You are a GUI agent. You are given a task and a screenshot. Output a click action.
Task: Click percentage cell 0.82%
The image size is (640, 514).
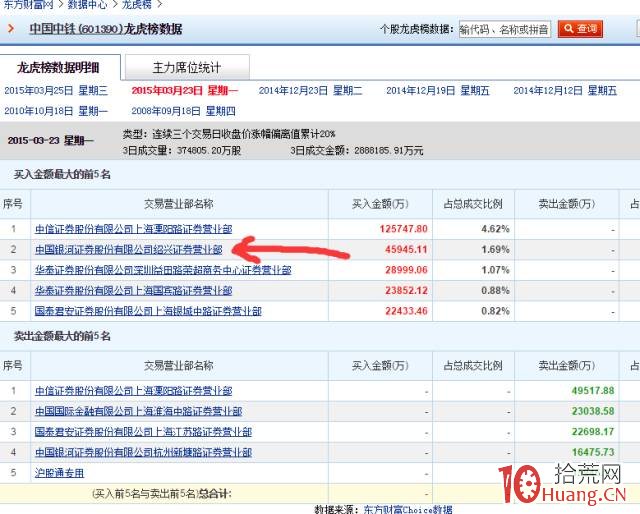[x=496, y=311]
